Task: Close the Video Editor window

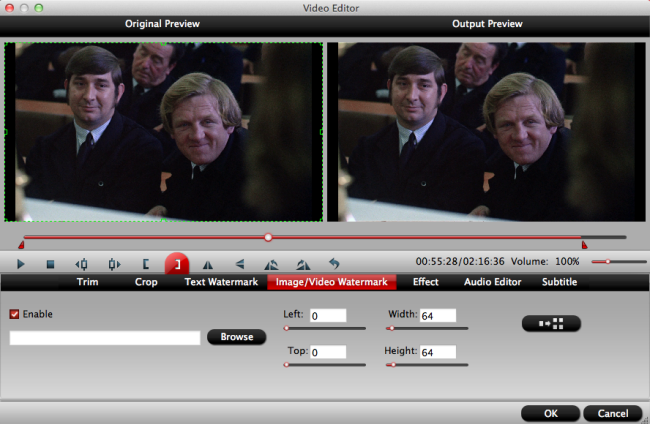Action: pos(9,8)
